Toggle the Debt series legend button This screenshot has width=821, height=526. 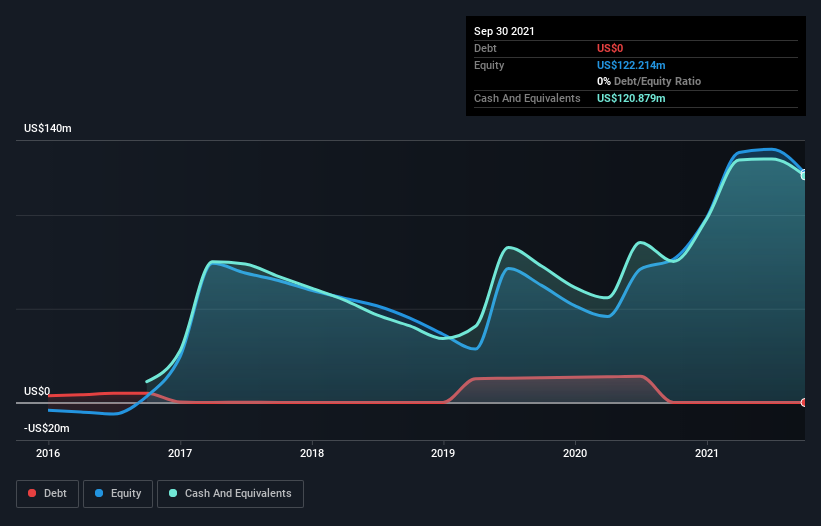click(x=47, y=494)
